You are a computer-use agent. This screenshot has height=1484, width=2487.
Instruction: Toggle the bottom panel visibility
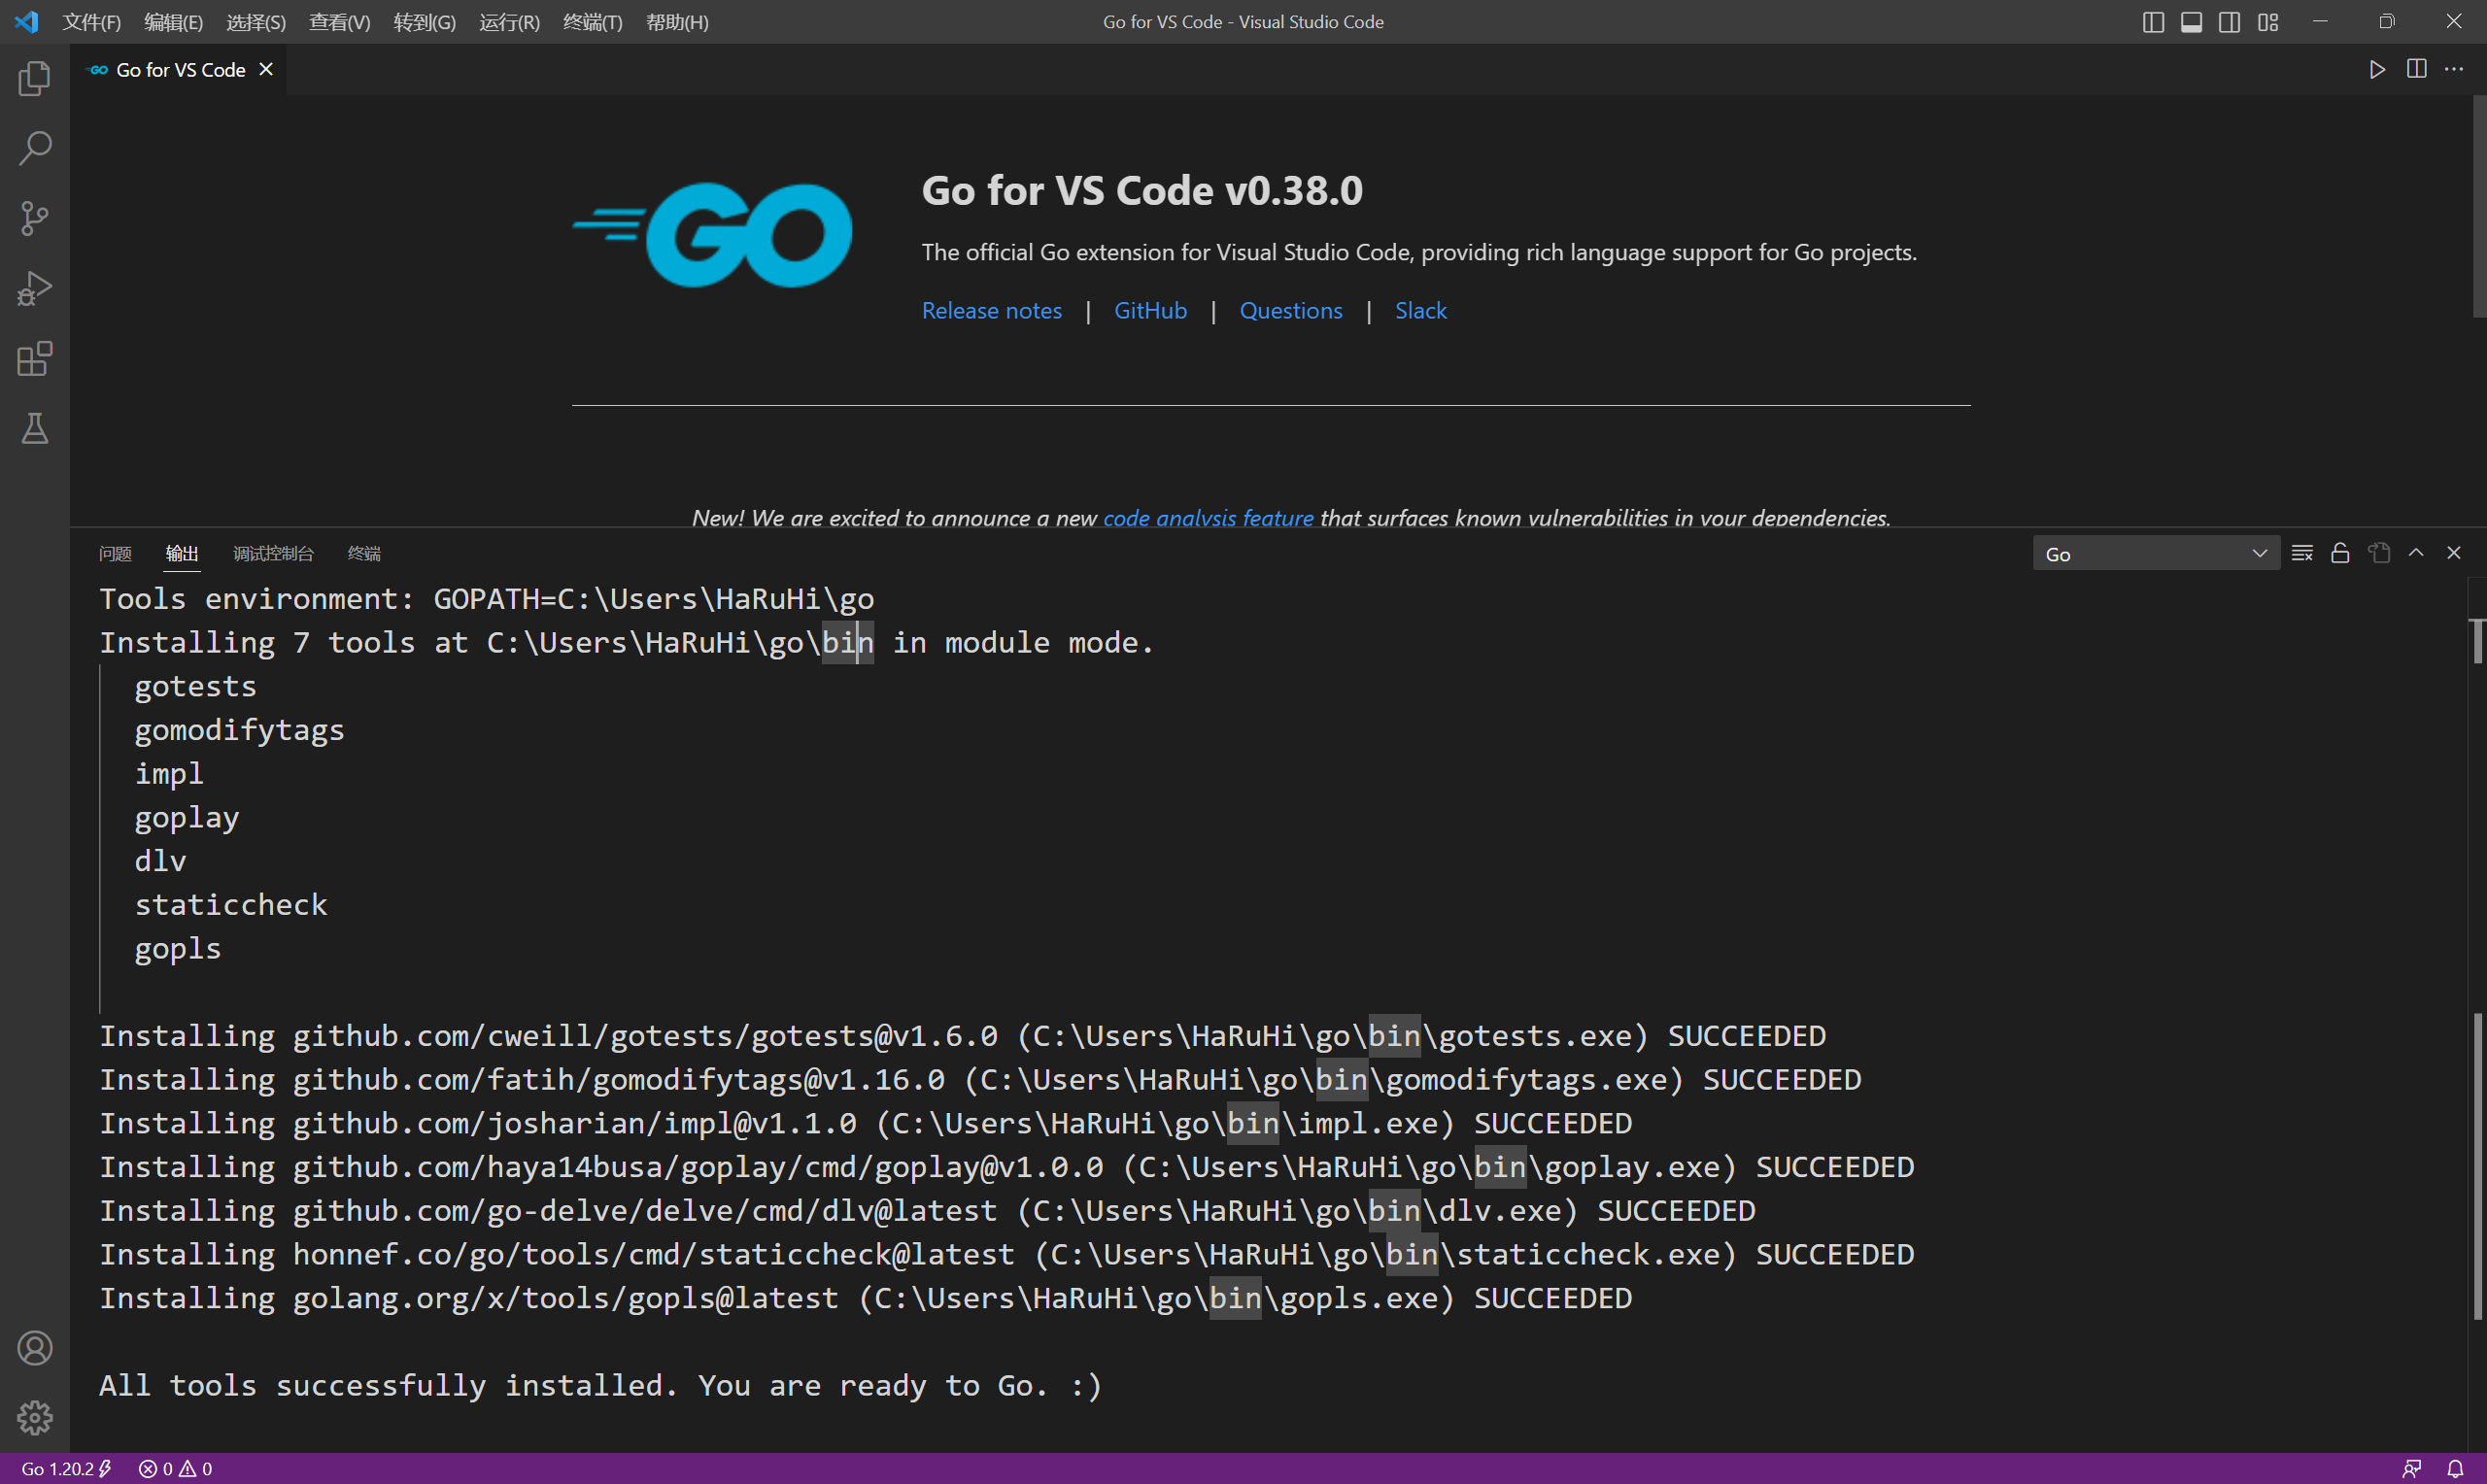[2191, 21]
